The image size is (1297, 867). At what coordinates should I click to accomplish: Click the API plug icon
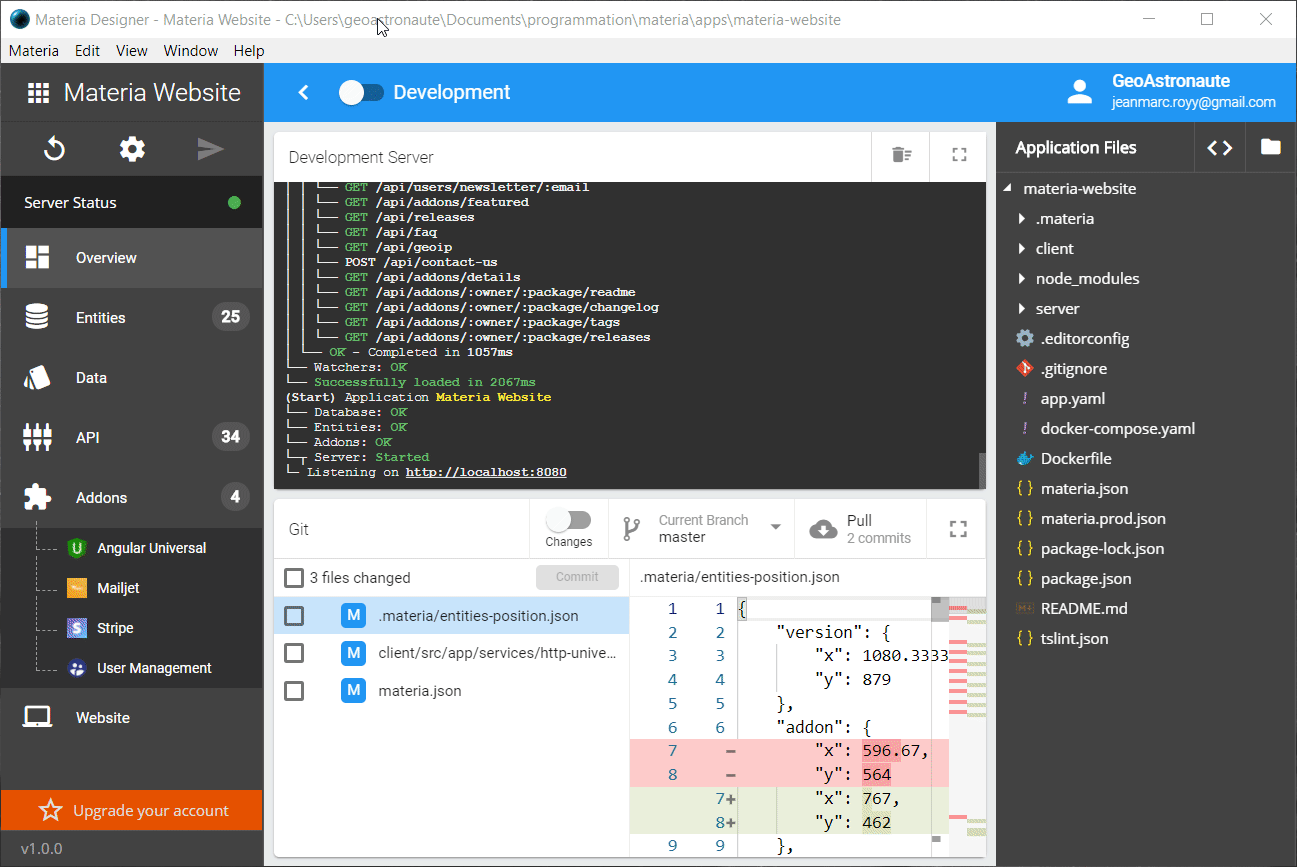coord(37,437)
